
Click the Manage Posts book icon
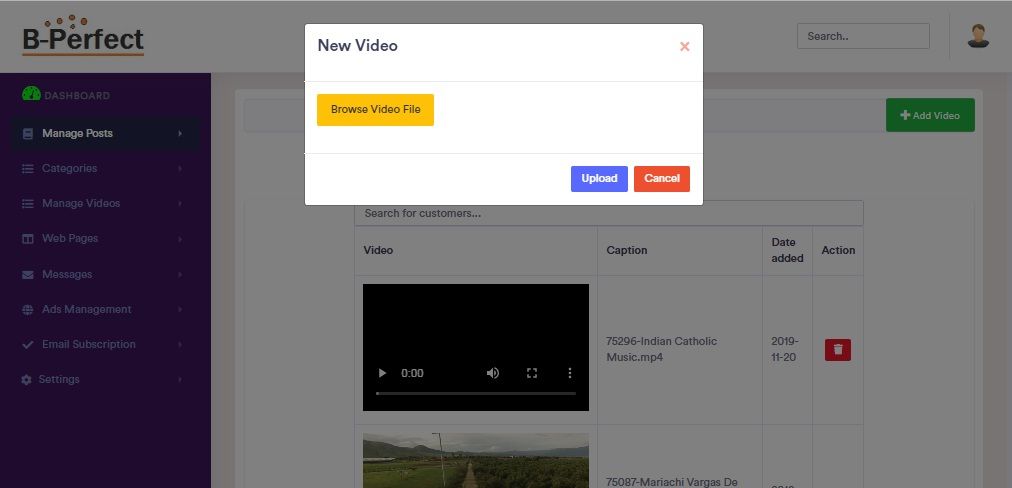[x=28, y=134]
